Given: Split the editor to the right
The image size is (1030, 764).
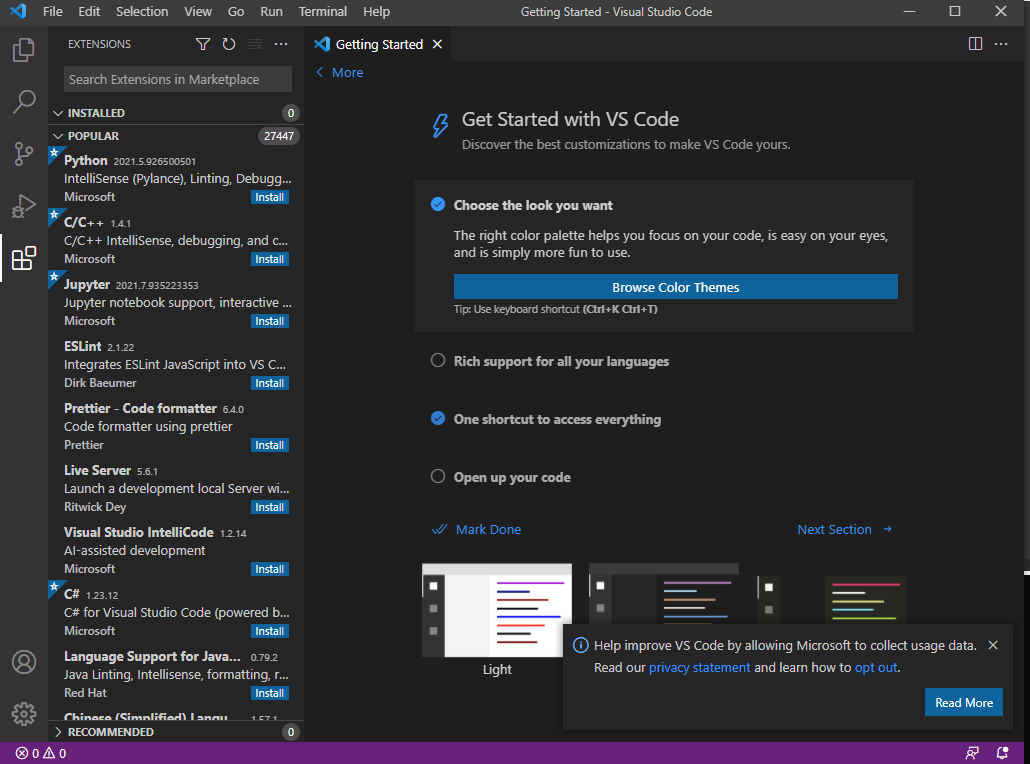Looking at the screenshot, I should (975, 44).
